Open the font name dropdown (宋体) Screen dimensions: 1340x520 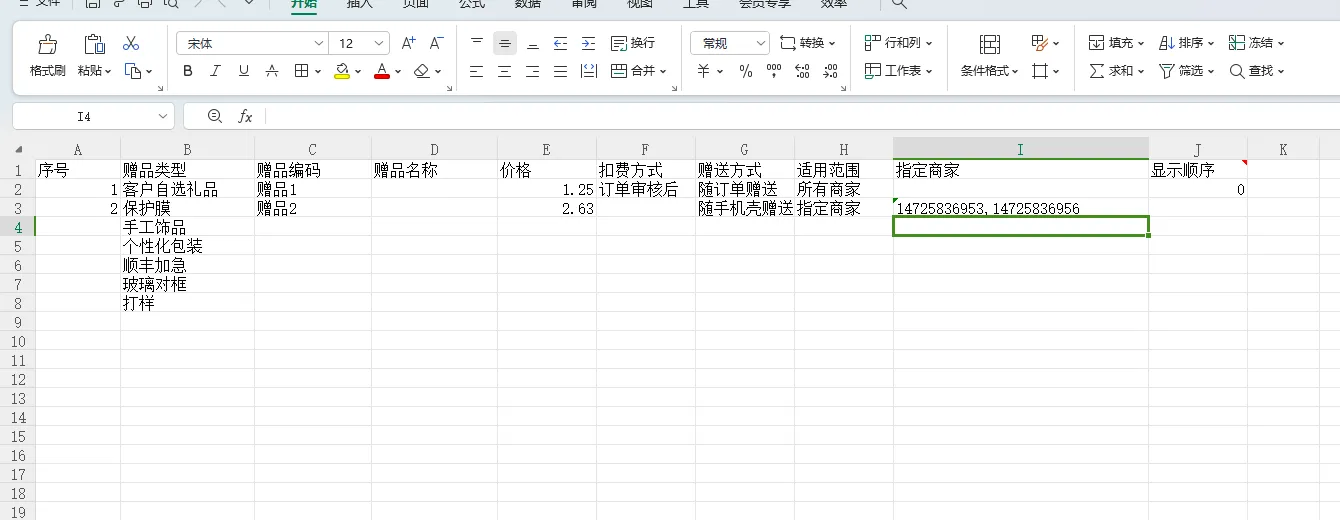pyautogui.click(x=319, y=43)
